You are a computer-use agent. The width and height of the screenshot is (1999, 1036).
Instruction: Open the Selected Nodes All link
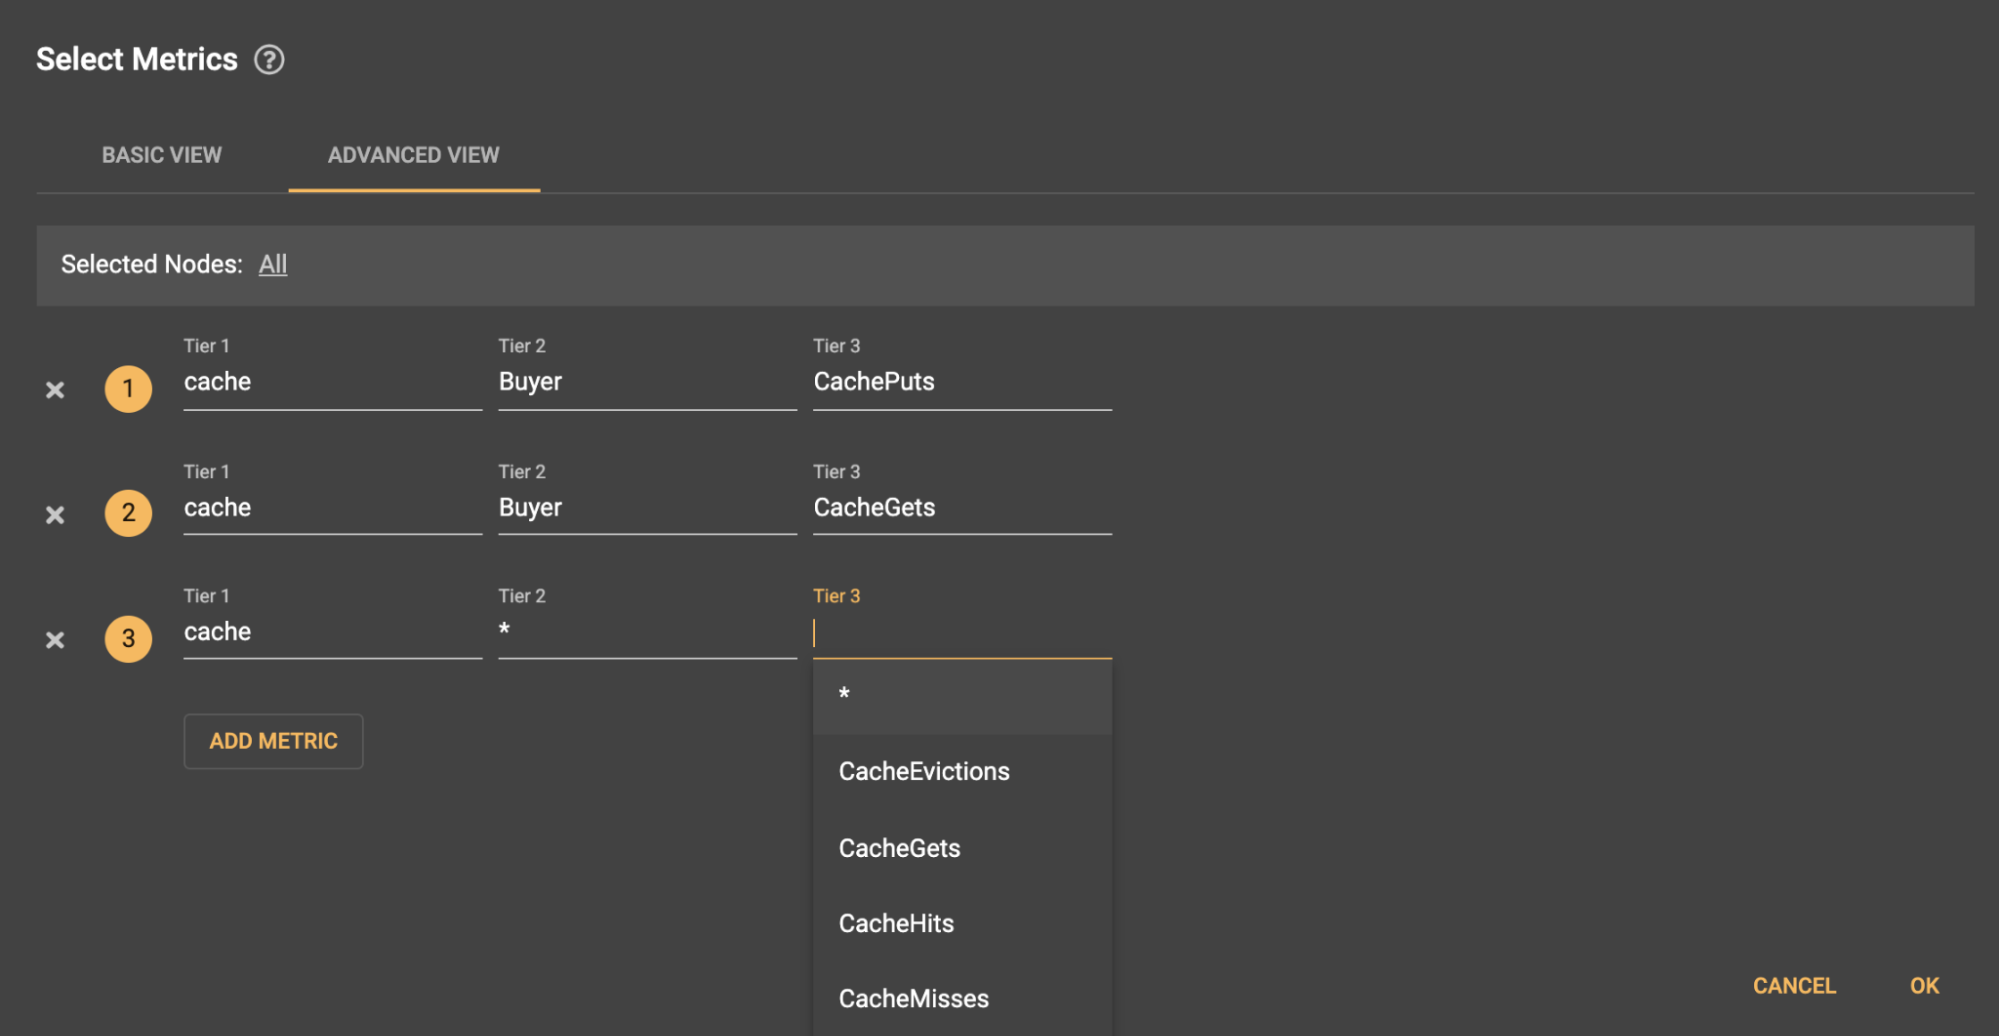(273, 264)
